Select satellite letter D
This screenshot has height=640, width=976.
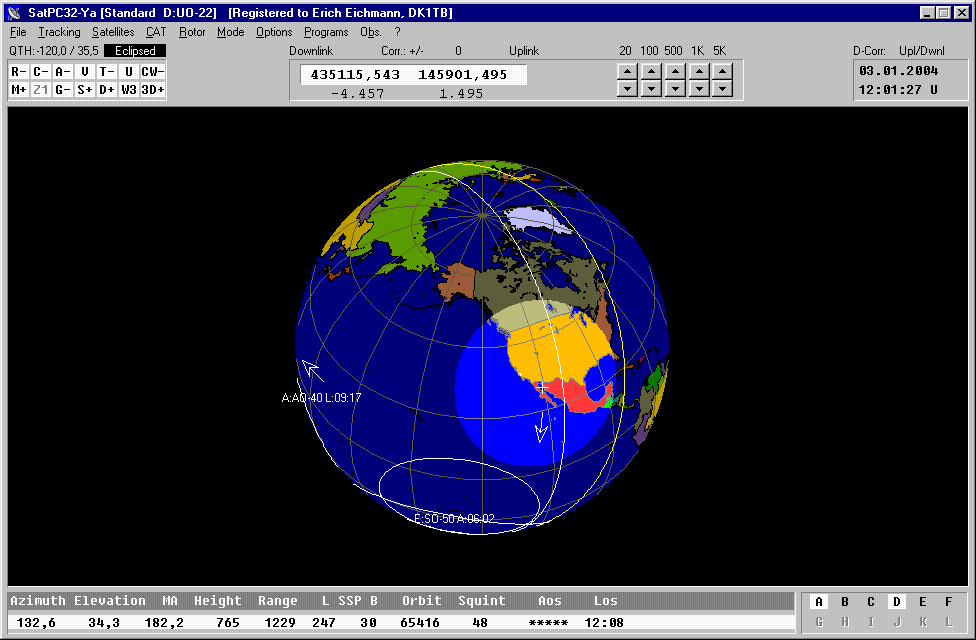[897, 602]
